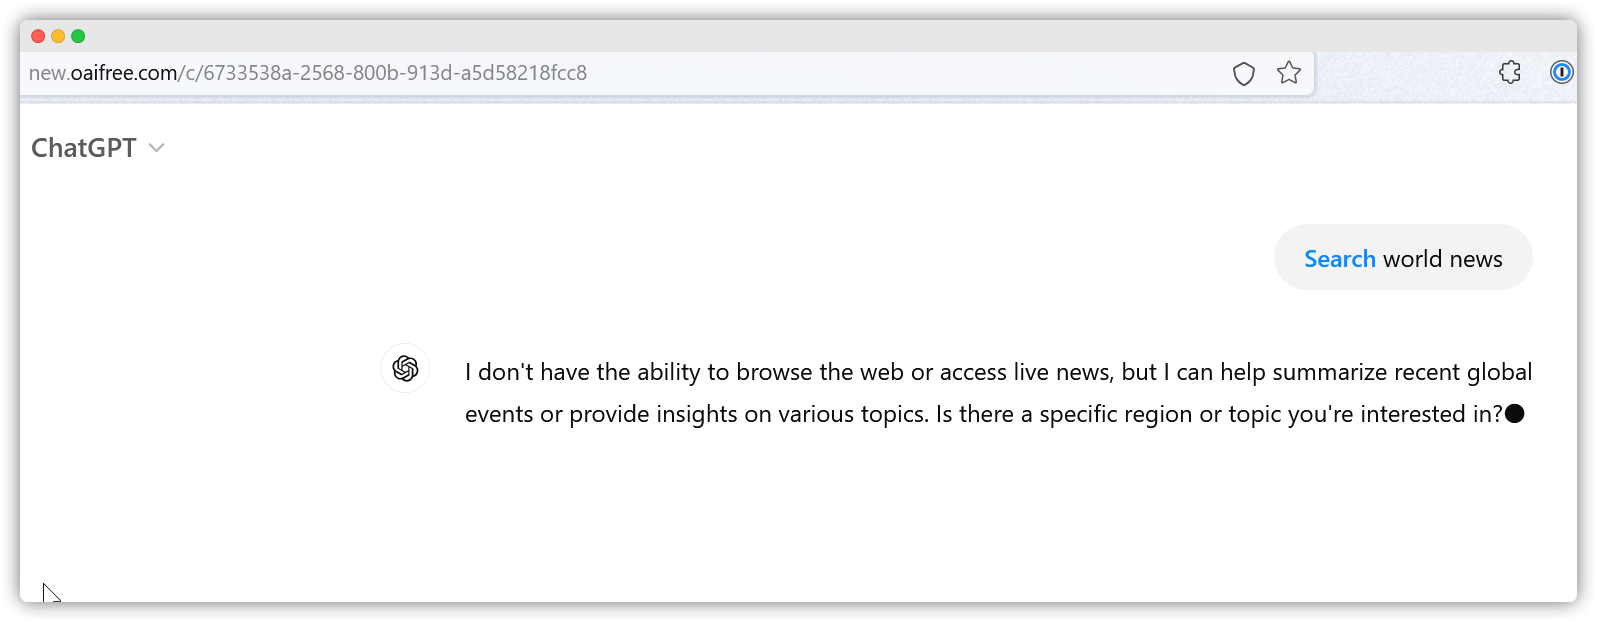Click the first line of the assistant reply
This screenshot has width=1597, height=622.
click(998, 372)
